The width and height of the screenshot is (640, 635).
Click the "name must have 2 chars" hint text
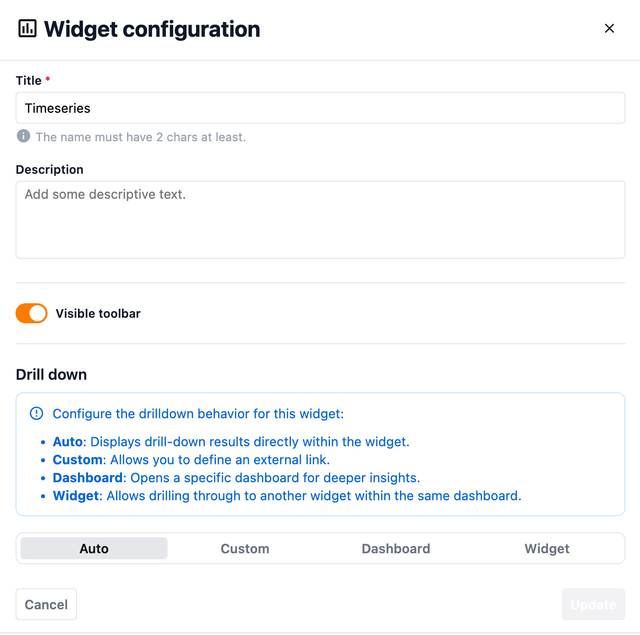coord(140,137)
